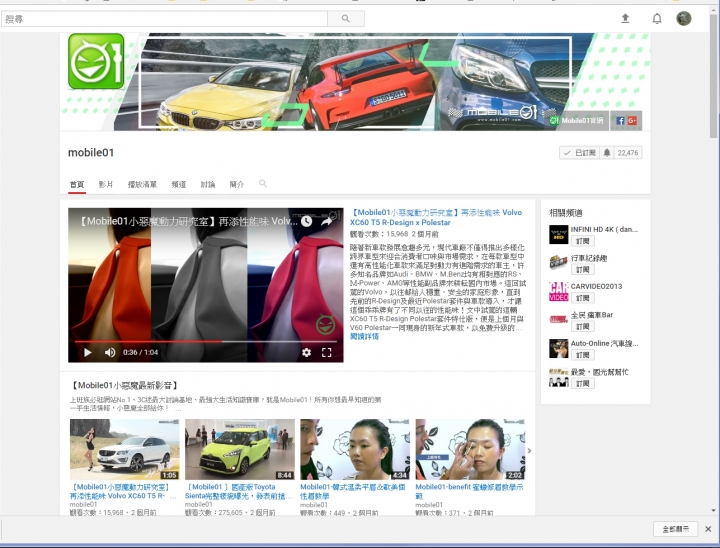Click the CARVIDEO2013 pink logo
This screenshot has height=548, width=720.
pos(558,292)
